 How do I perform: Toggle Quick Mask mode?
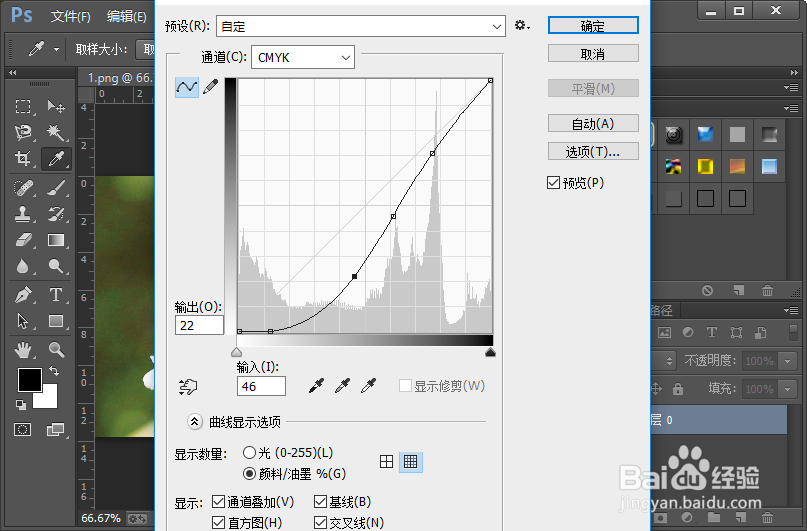[x=23, y=429]
